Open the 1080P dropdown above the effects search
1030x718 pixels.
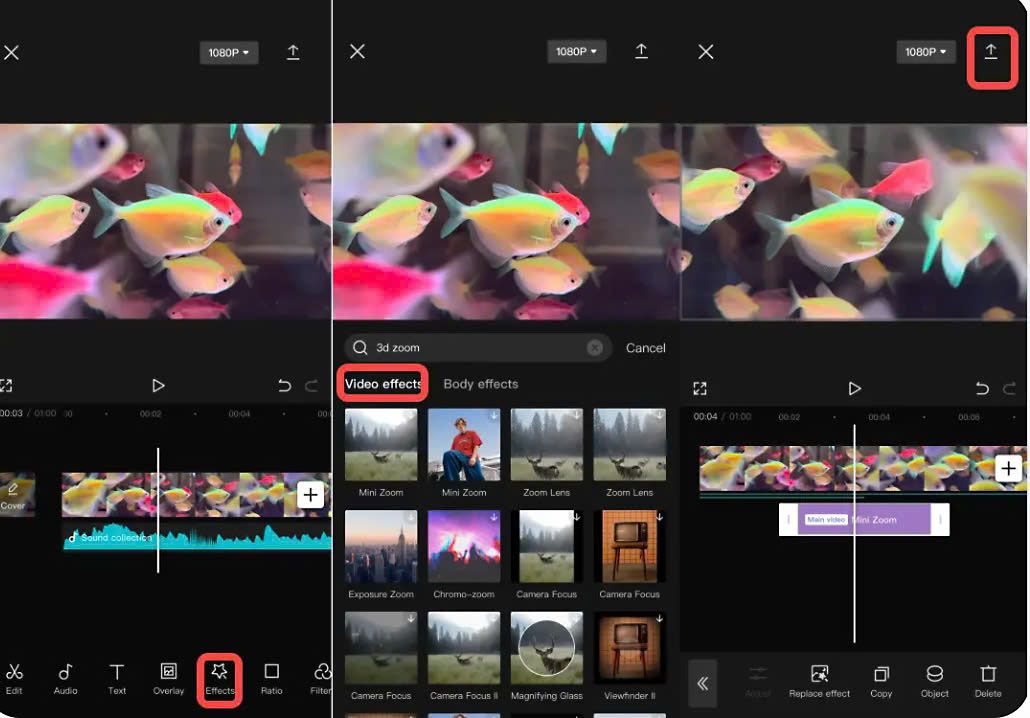click(576, 52)
